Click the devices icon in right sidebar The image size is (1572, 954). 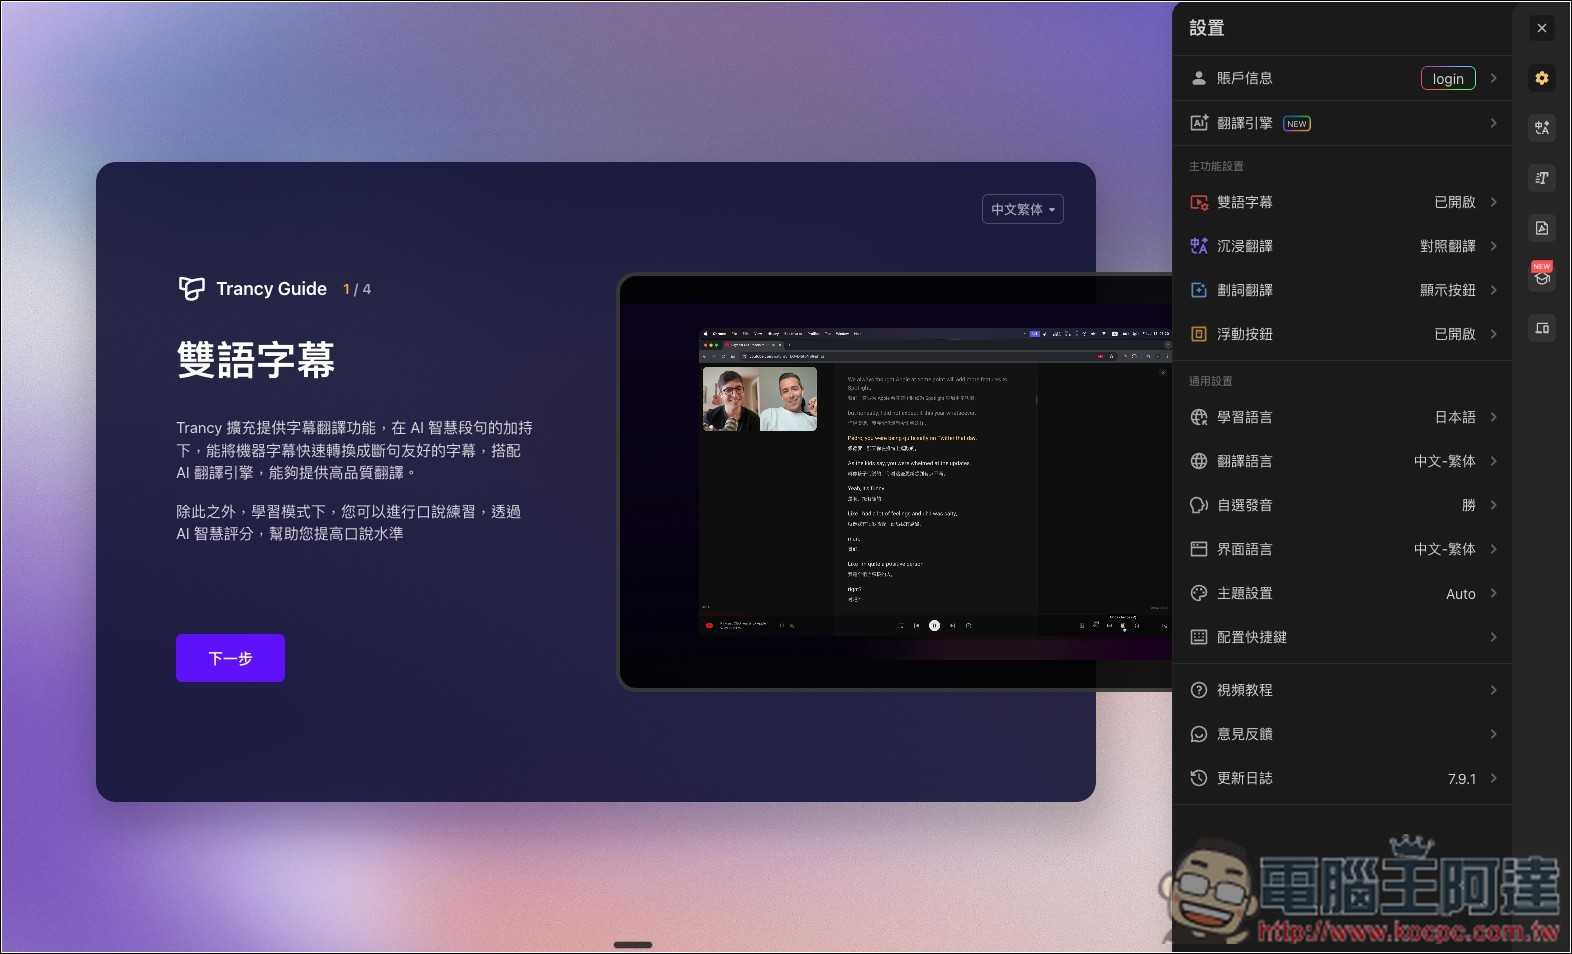[x=1542, y=328]
